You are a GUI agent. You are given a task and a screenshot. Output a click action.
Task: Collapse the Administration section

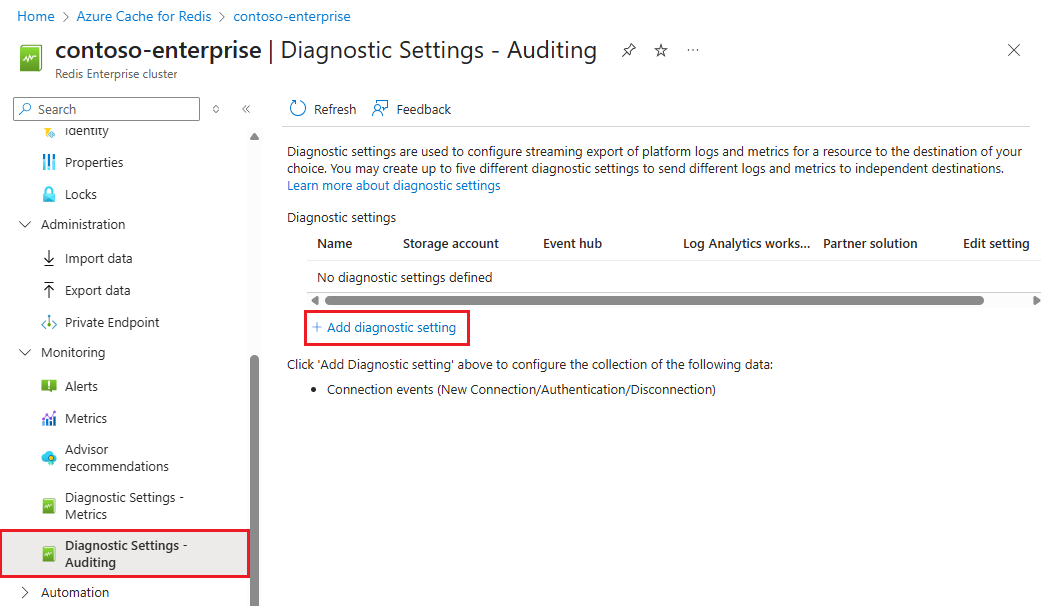pos(25,224)
